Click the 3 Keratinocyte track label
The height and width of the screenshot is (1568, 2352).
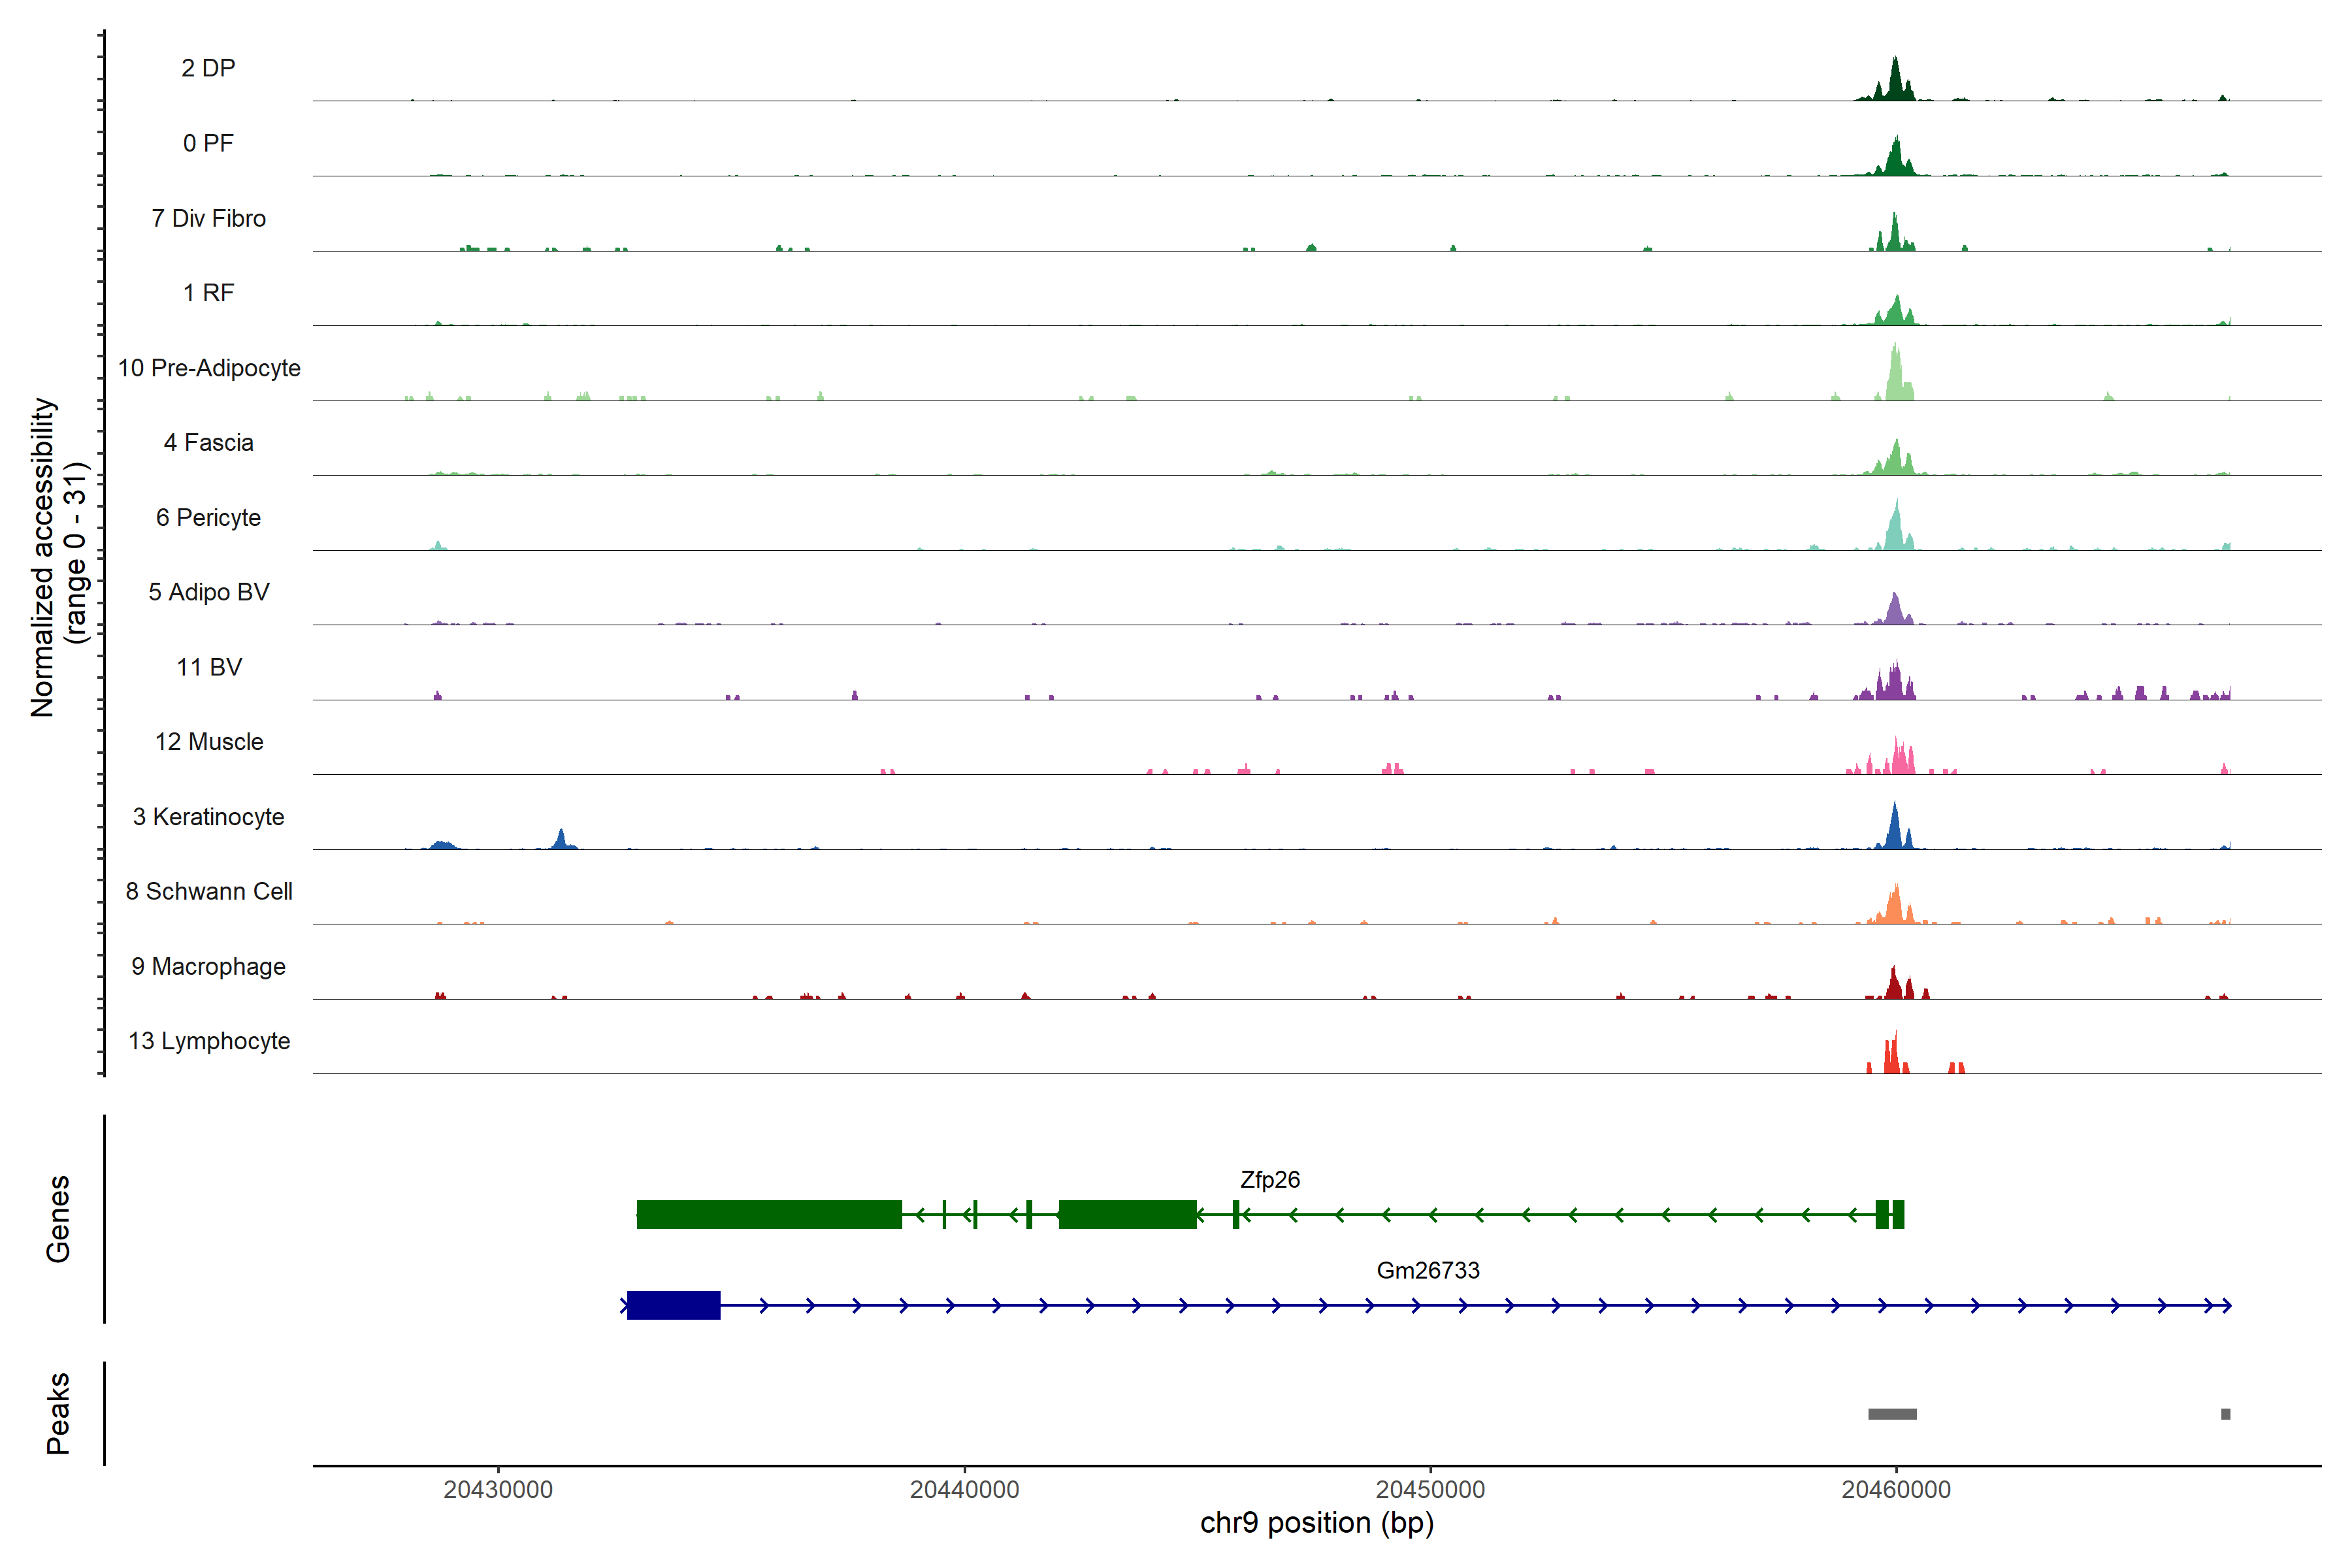(x=208, y=817)
